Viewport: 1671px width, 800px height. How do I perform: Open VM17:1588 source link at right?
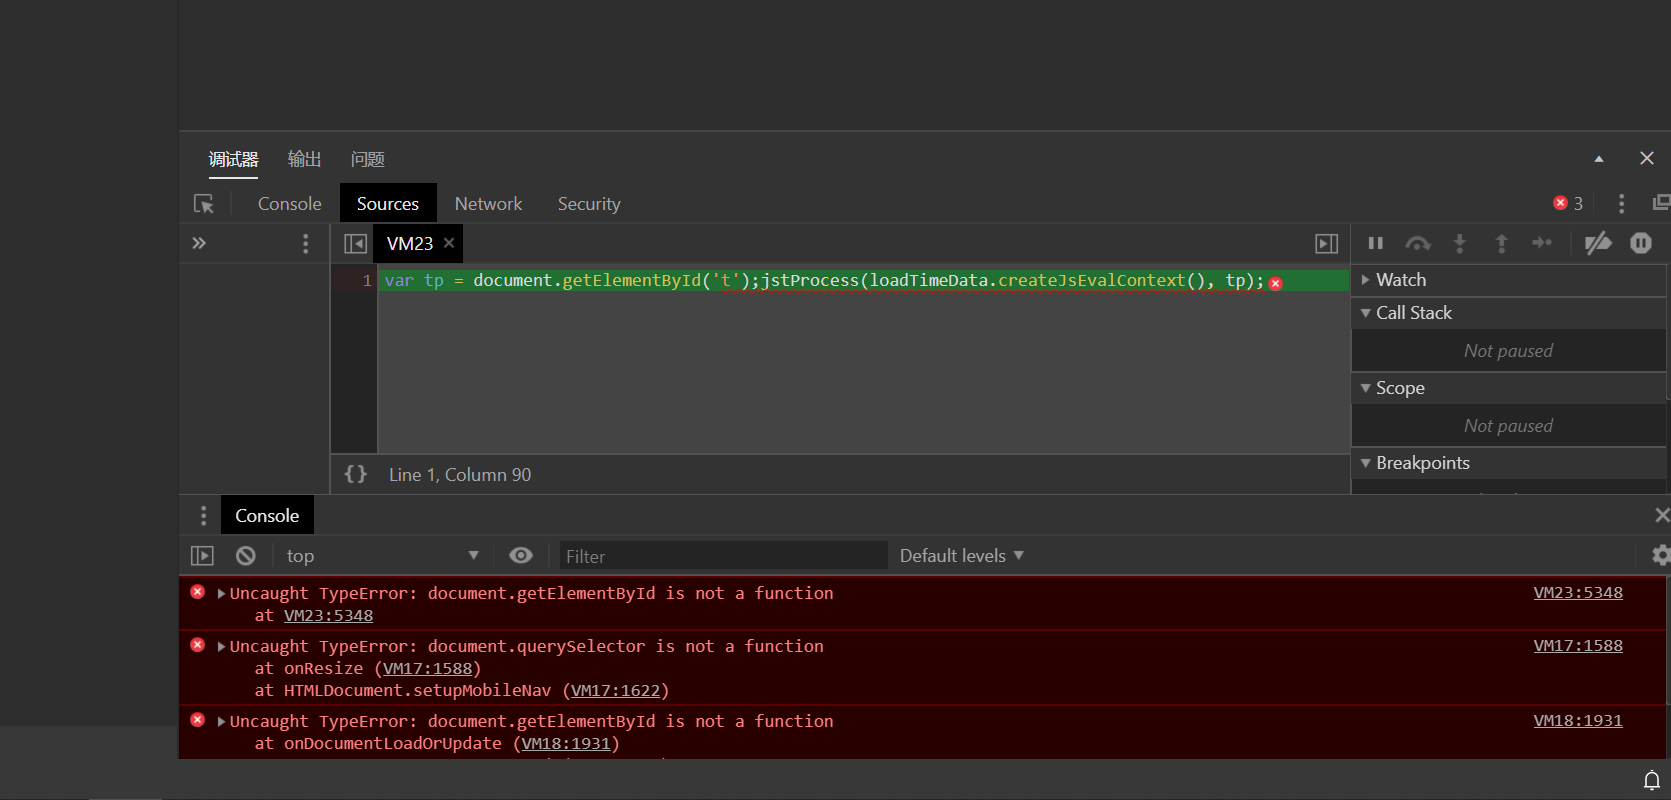1578,646
